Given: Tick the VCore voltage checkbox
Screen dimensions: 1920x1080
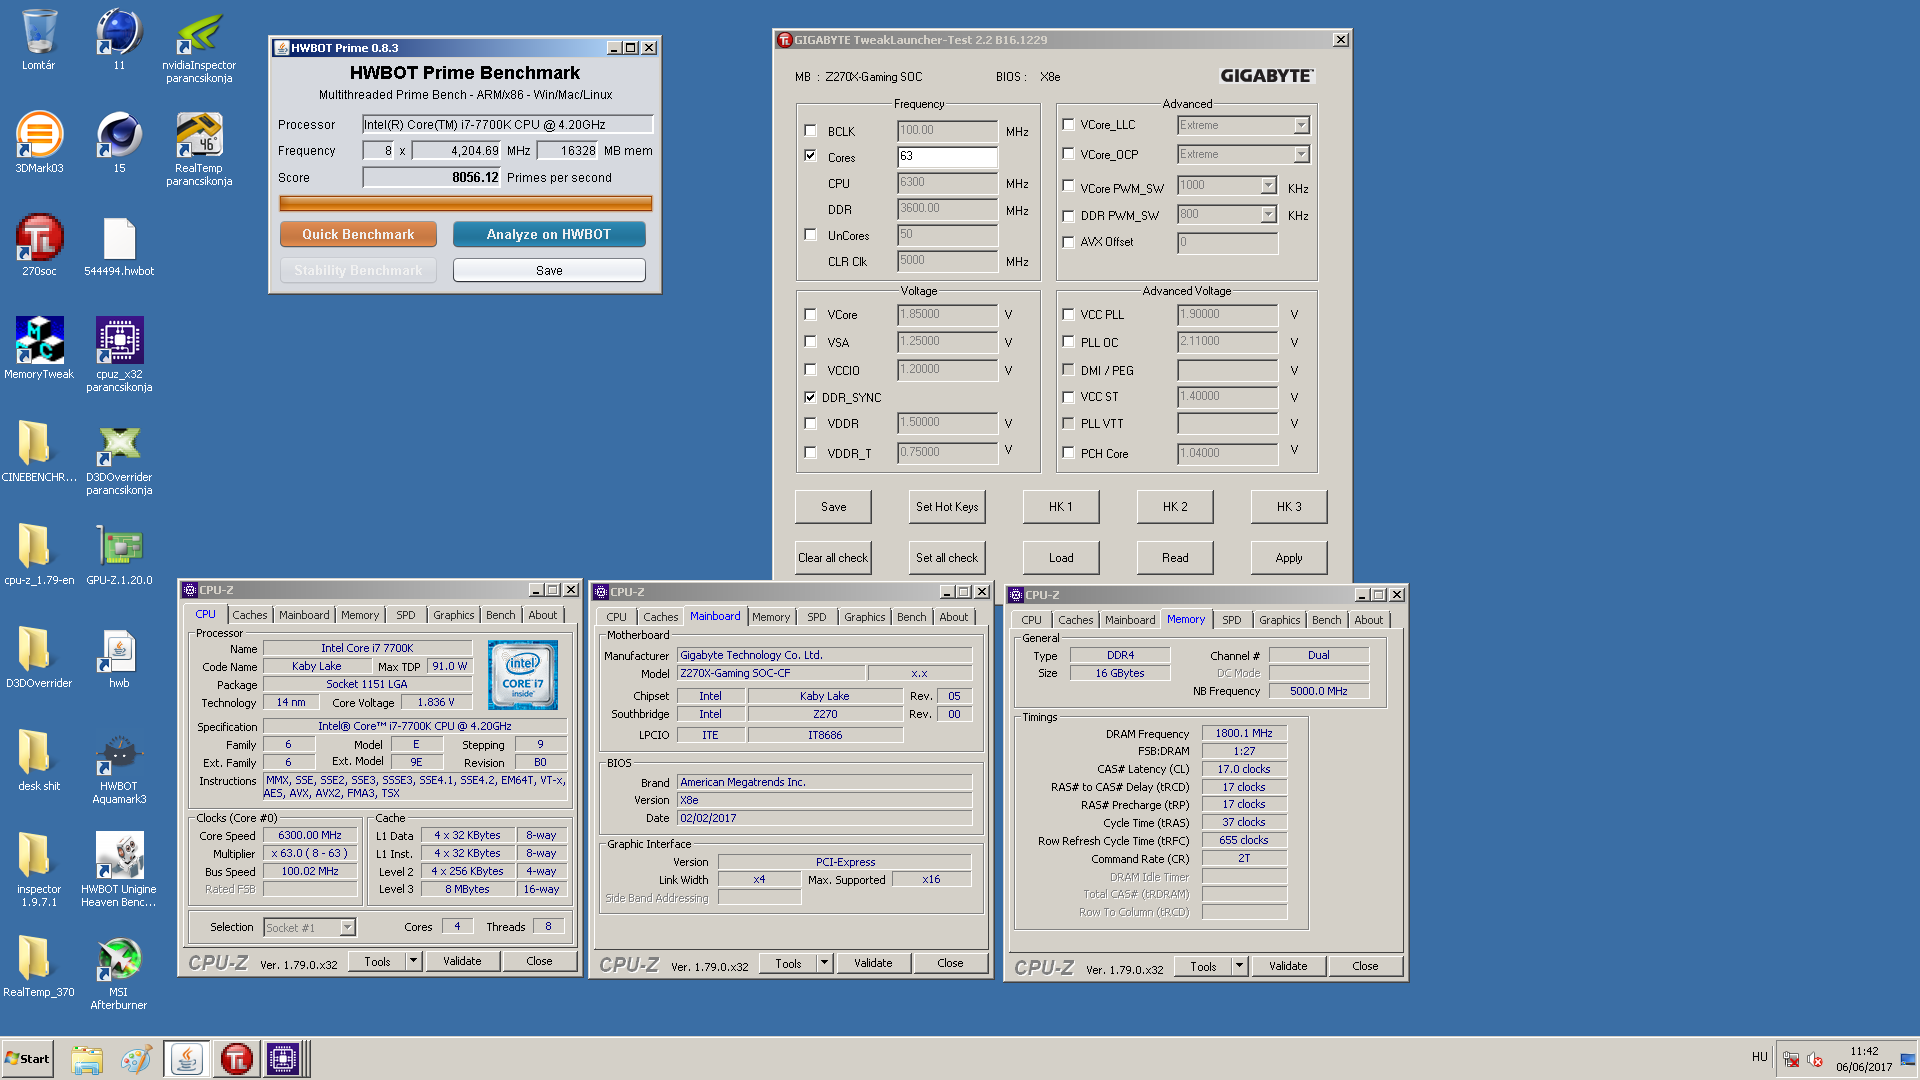Looking at the screenshot, I should 810,314.
